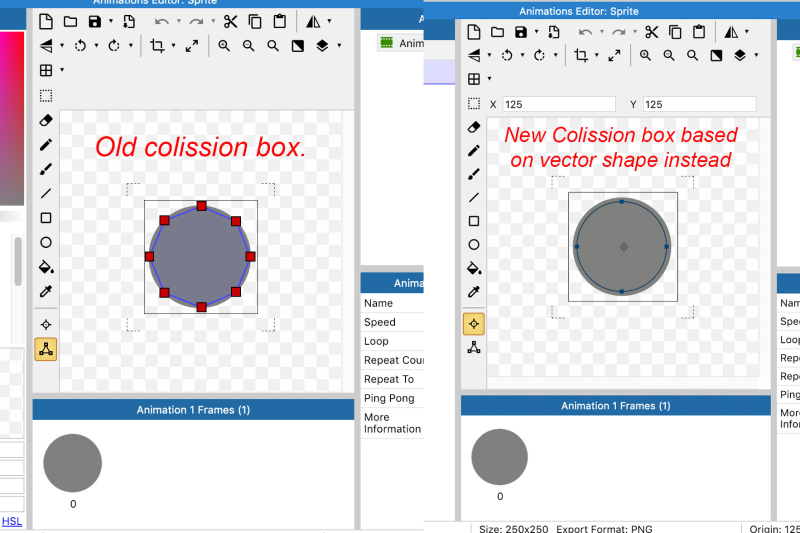The height and width of the screenshot is (533, 800).
Task: Select the Paint Bucket fill tool in left editor
Action: pyautogui.click(x=46, y=267)
